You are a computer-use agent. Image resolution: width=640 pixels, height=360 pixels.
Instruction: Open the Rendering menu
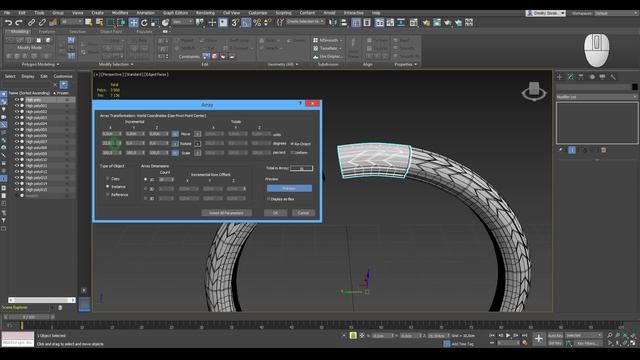205,13
